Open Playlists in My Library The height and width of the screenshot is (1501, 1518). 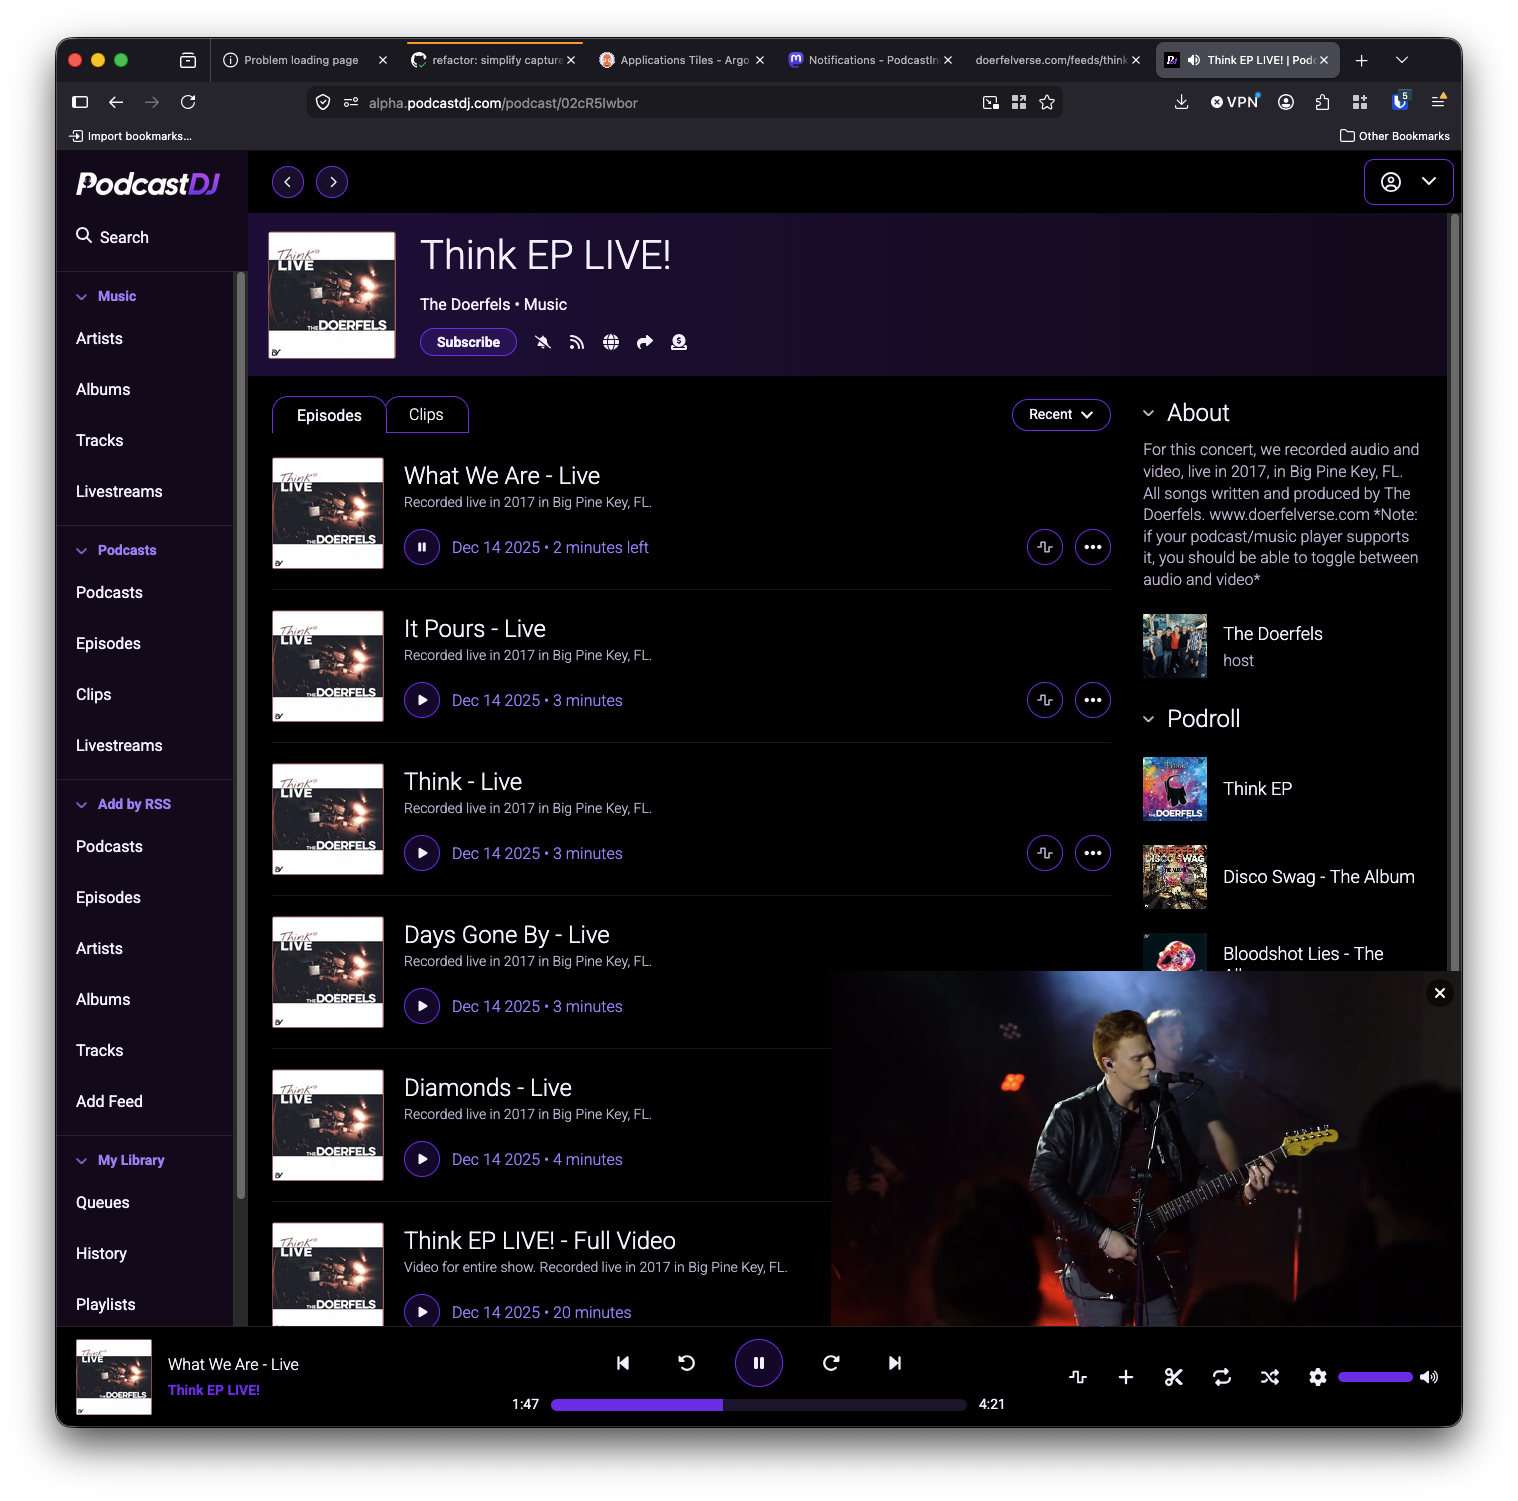point(105,1304)
